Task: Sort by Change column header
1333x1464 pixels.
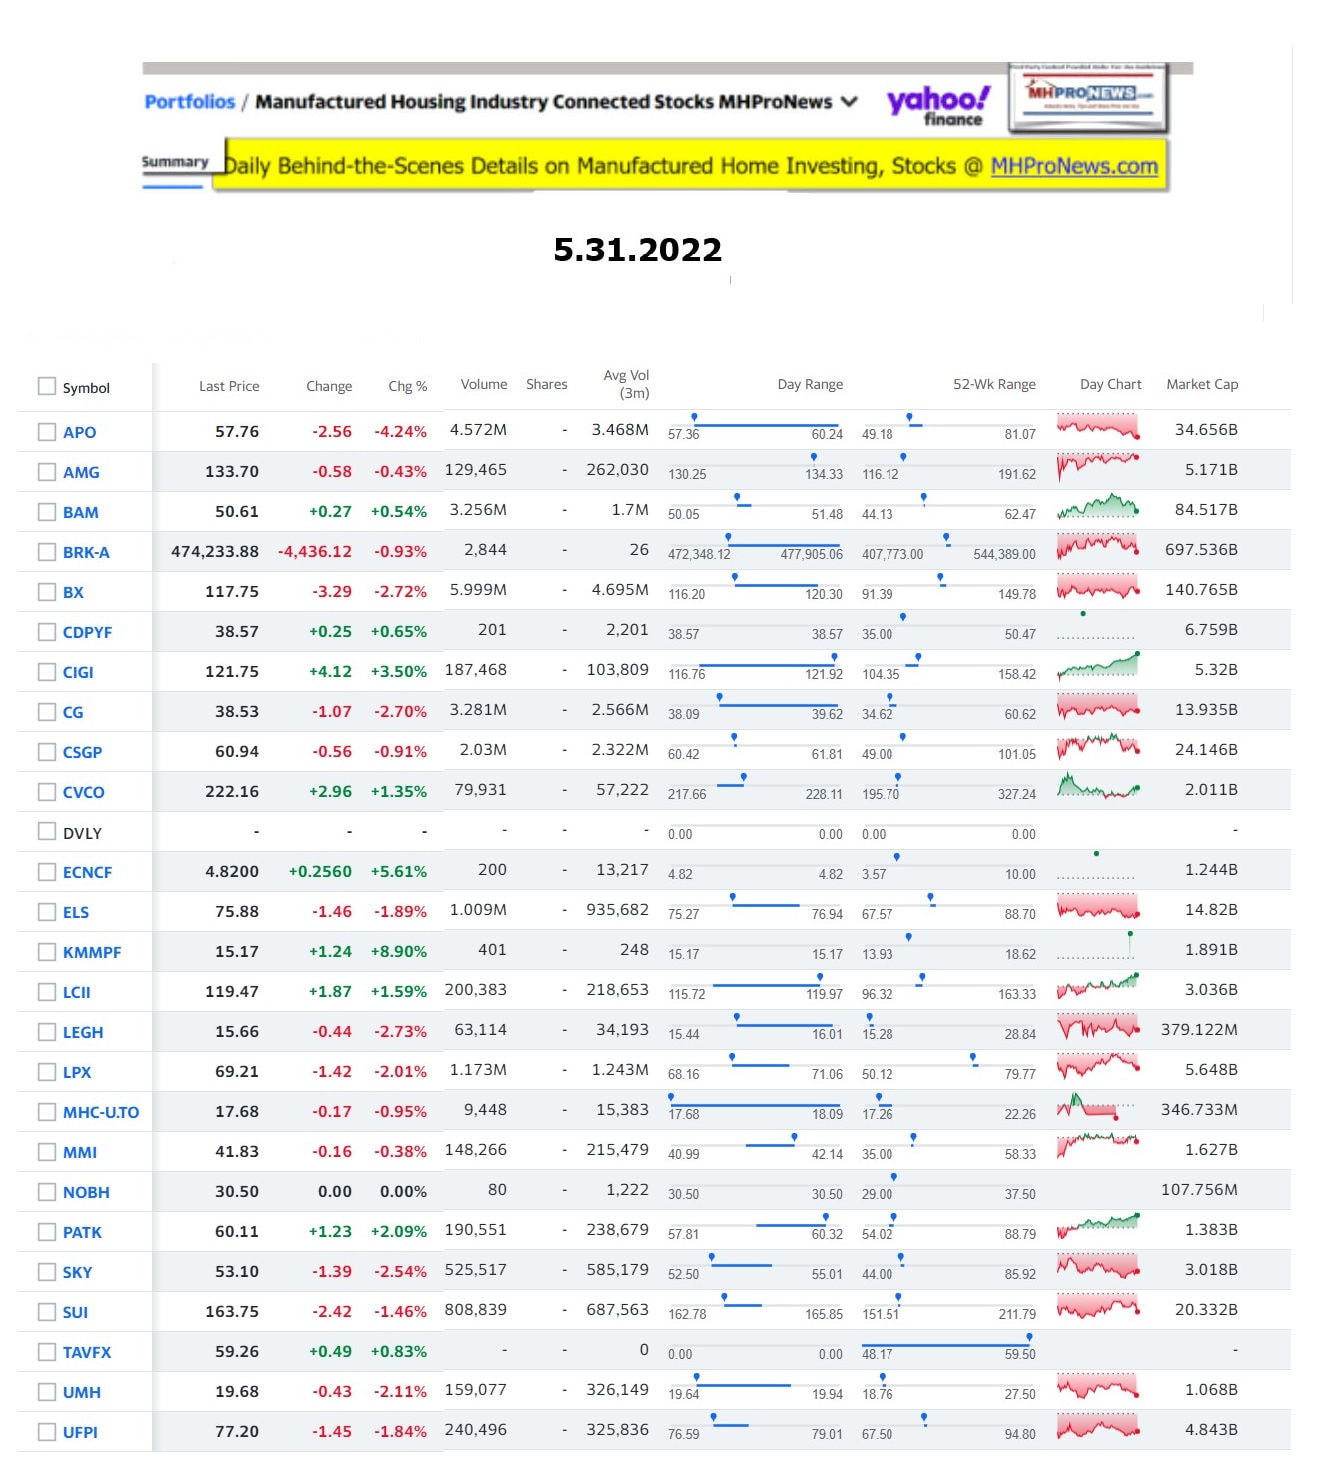Action: (329, 386)
